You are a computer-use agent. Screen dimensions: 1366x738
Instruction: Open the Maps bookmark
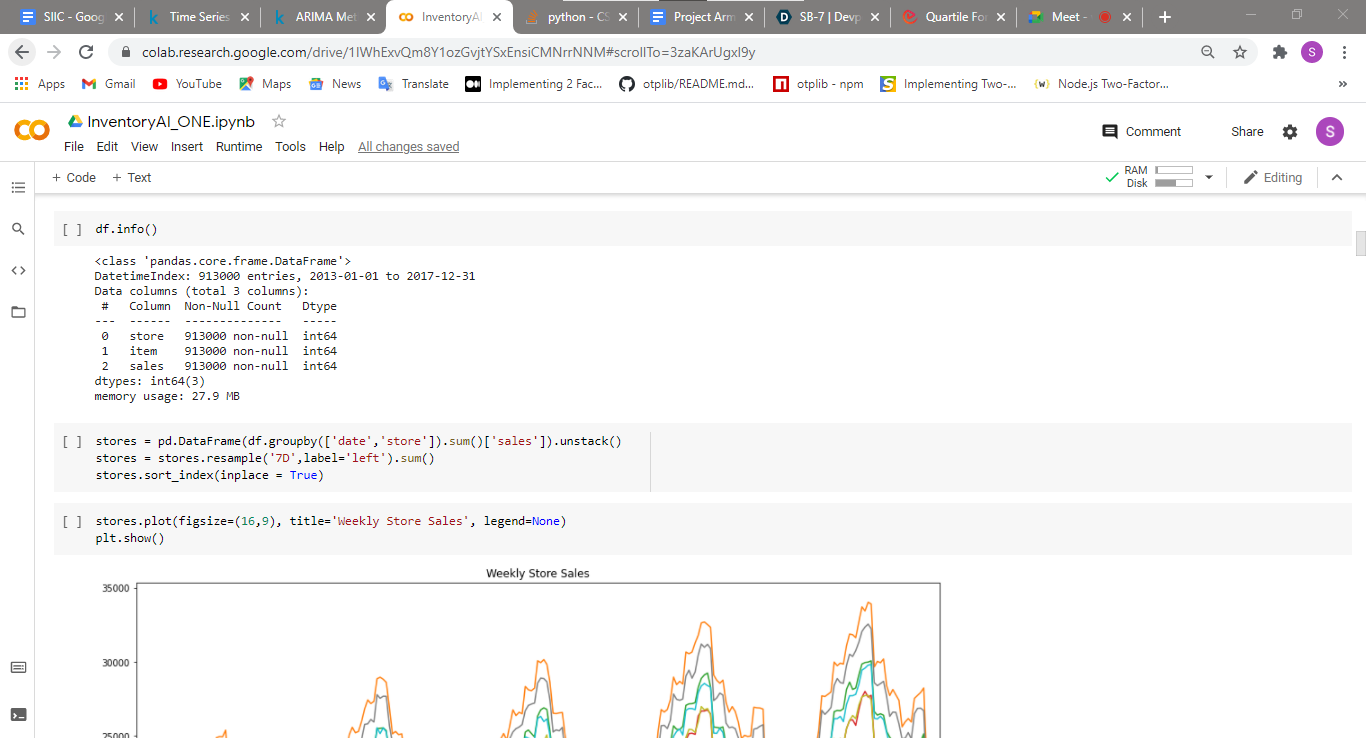(x=264, y=84)
